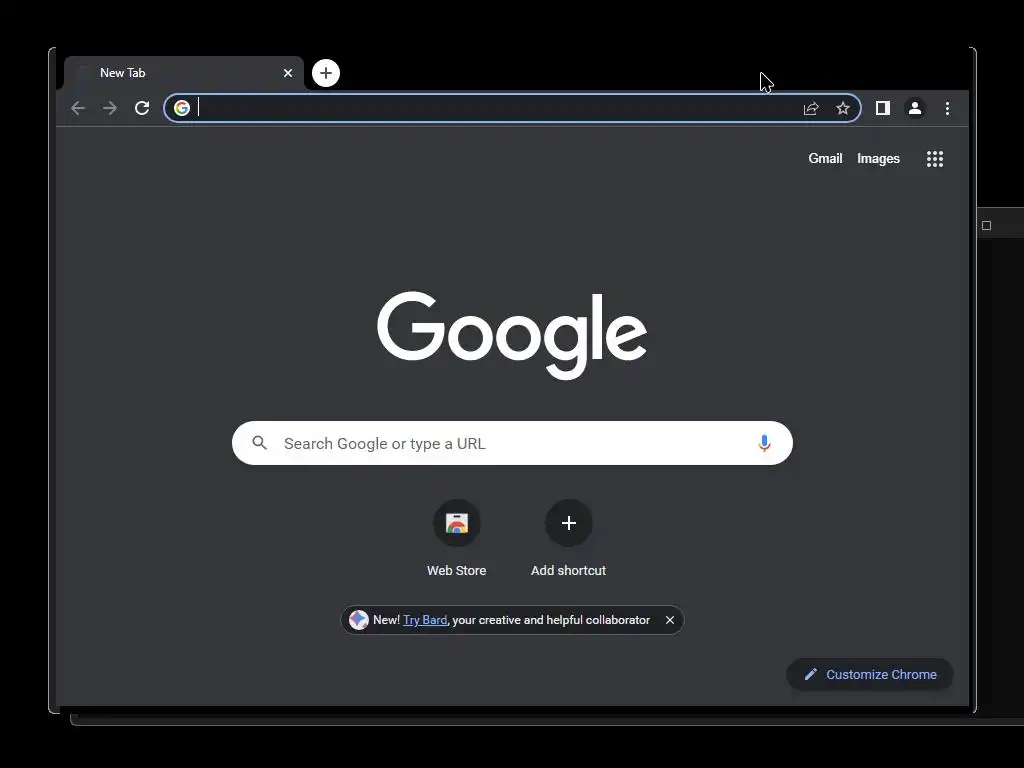Image resolution: width=1024 pixels, height=768 pixels.
Task: Open the Google apps grid
Action: [x=935, y=159]
